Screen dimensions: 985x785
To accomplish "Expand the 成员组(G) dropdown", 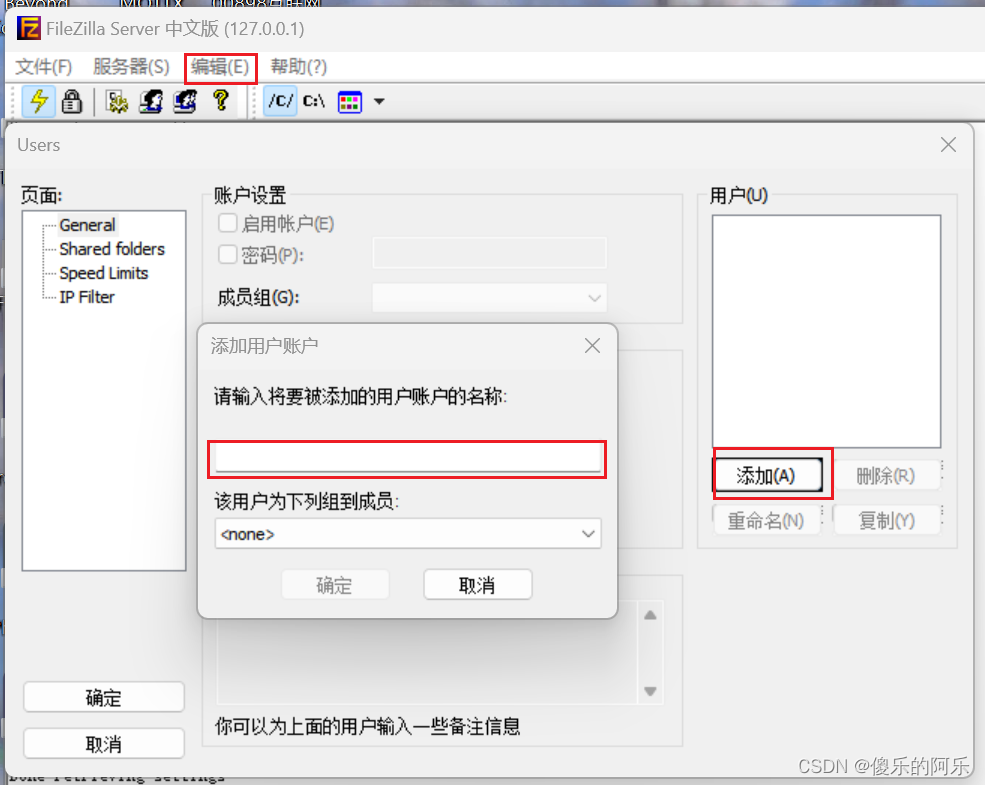I will [490, 298].
